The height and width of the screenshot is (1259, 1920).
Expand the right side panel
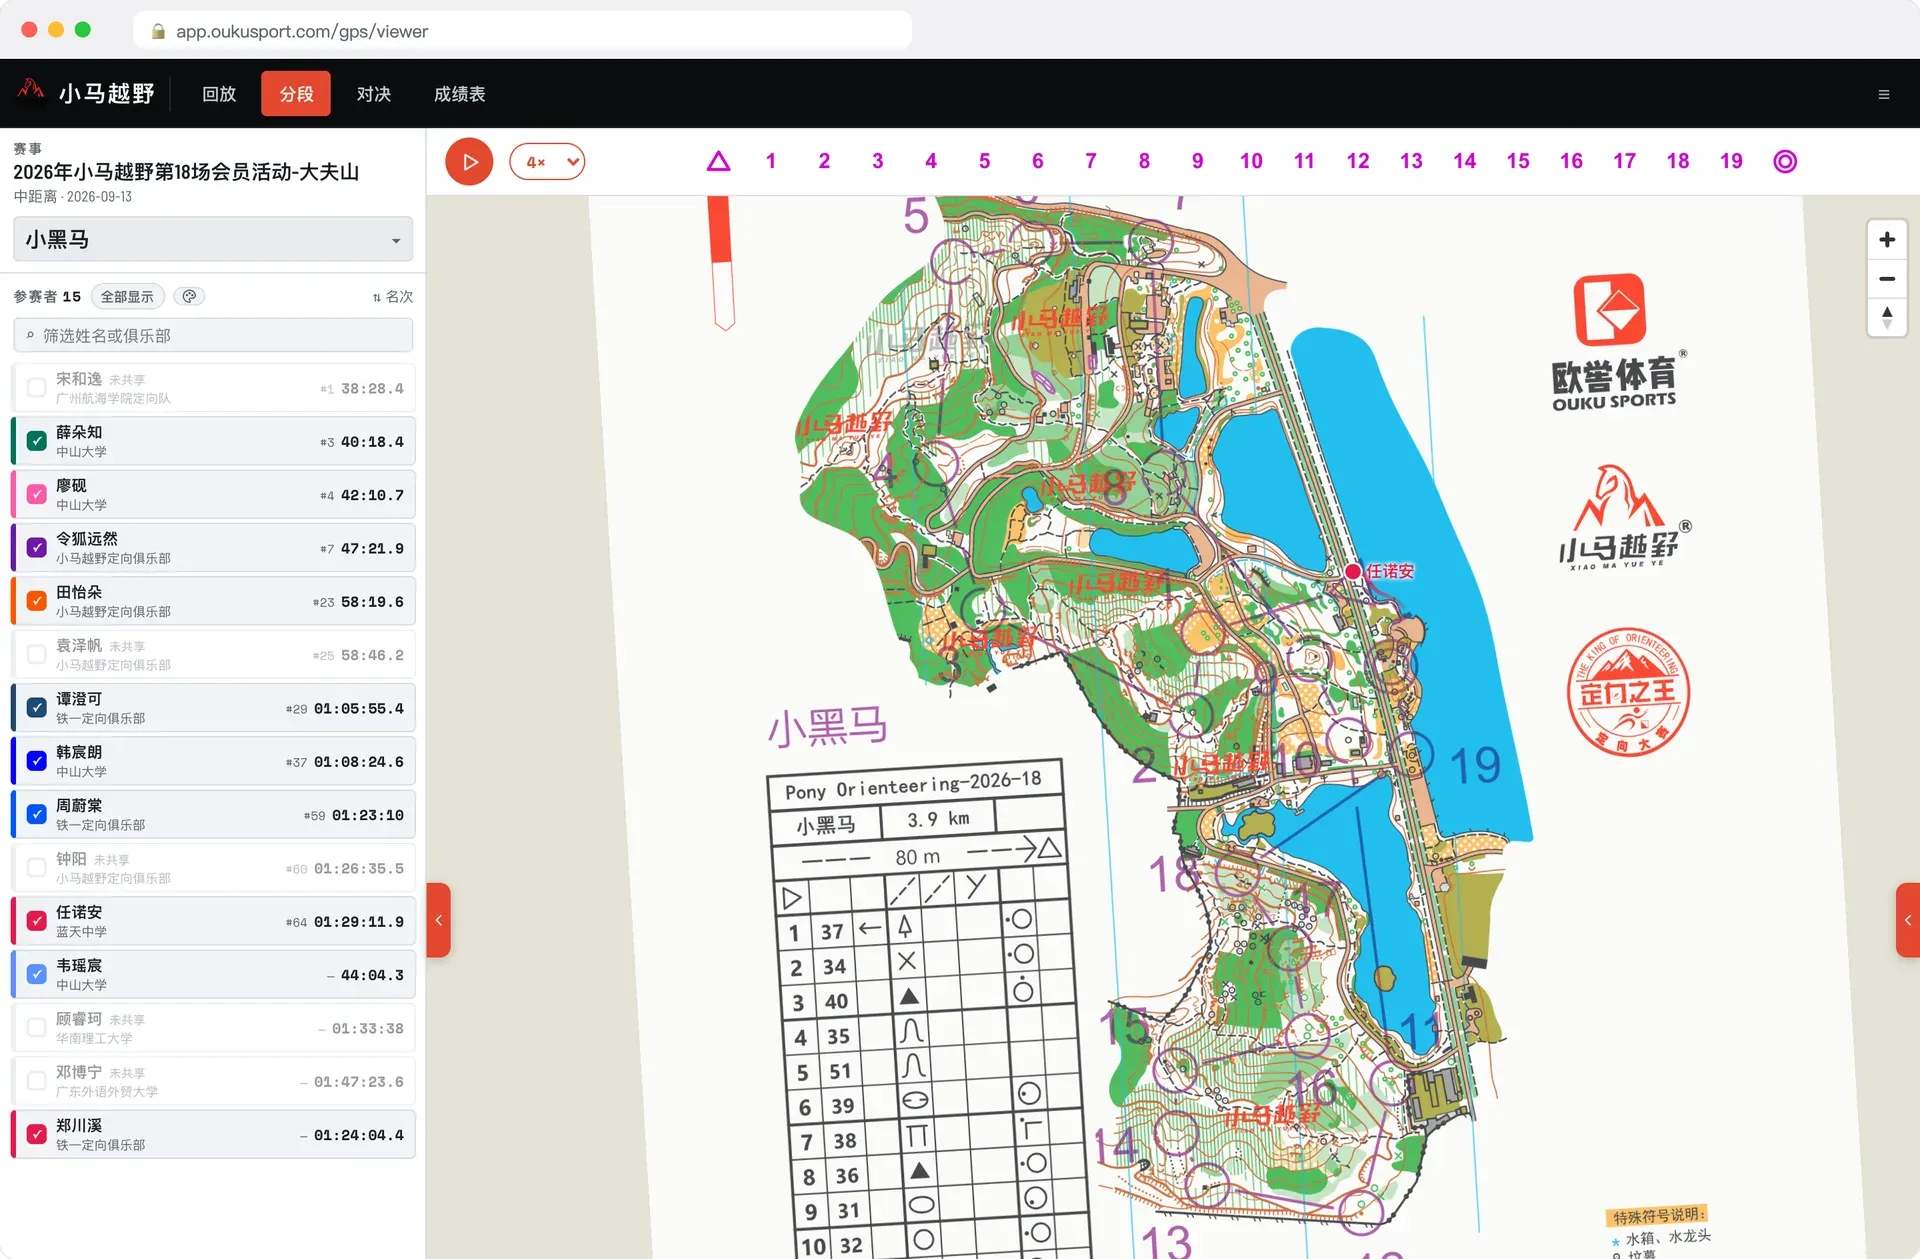point(1908,920)
